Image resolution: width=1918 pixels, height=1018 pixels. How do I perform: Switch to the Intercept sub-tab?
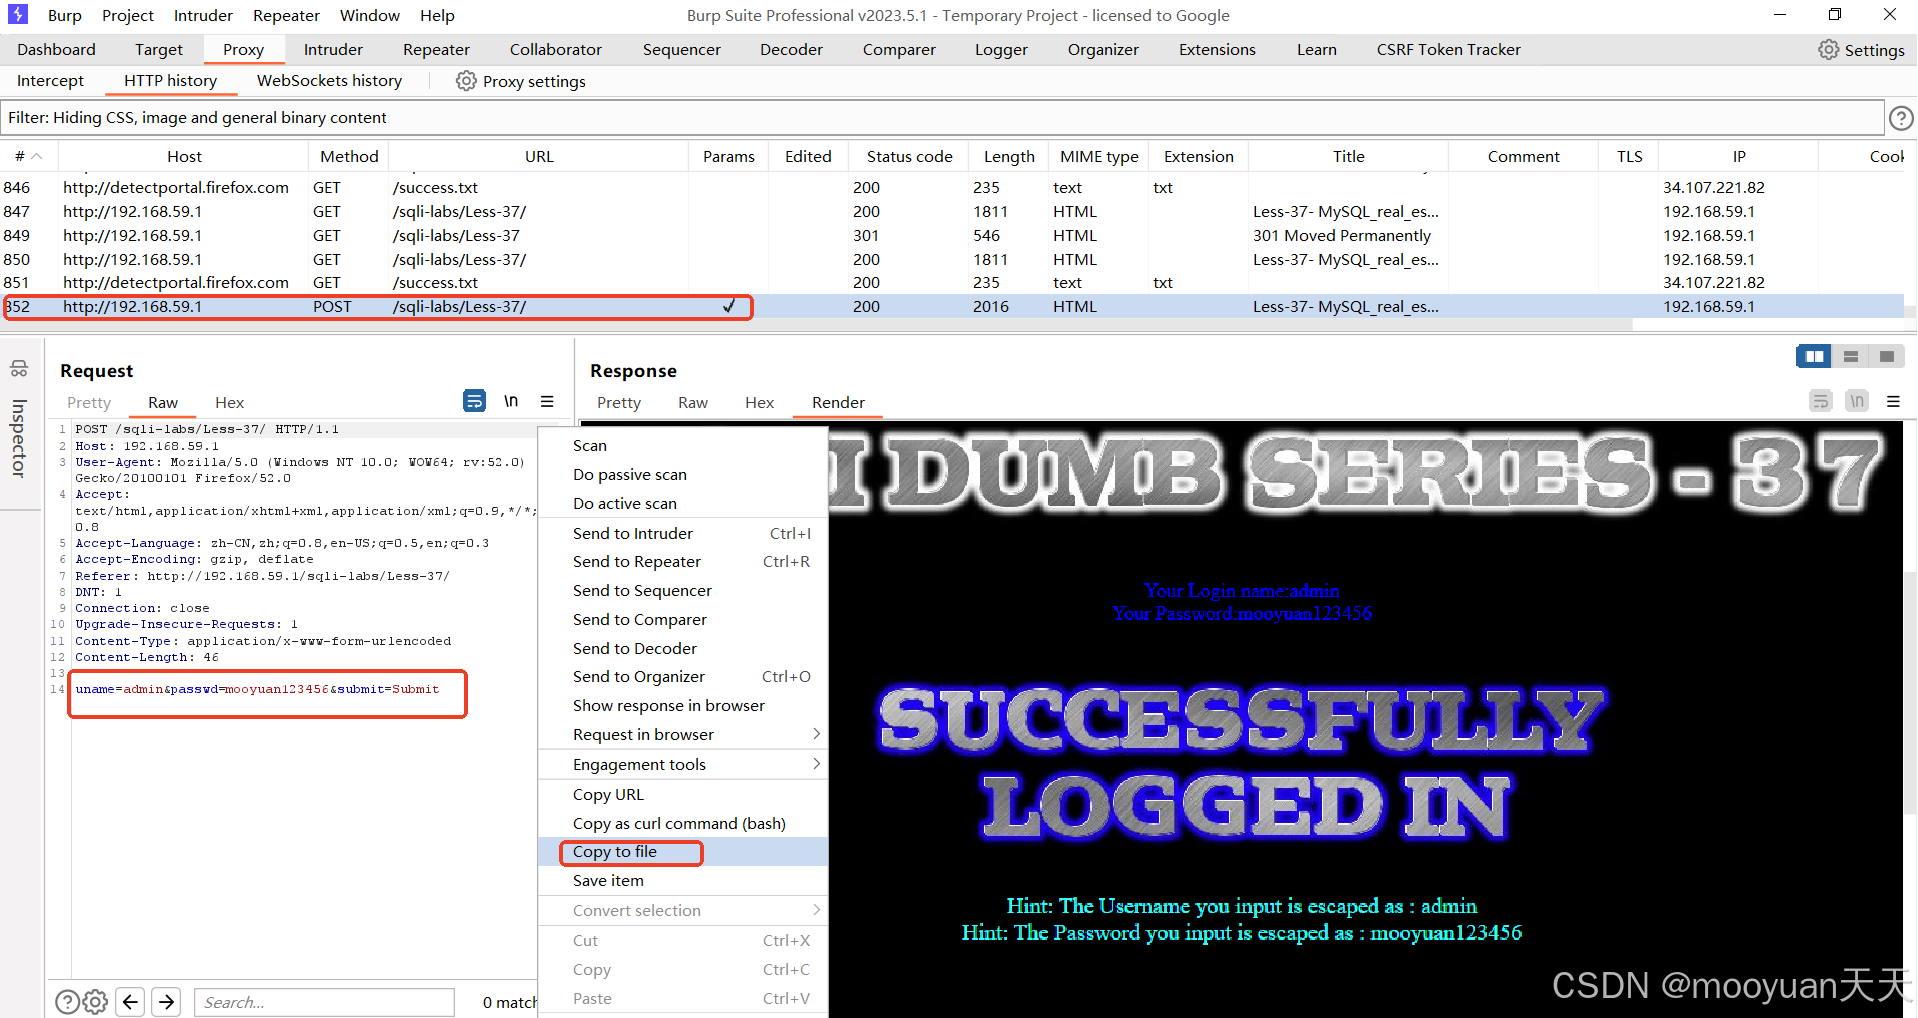coord(51,81)
